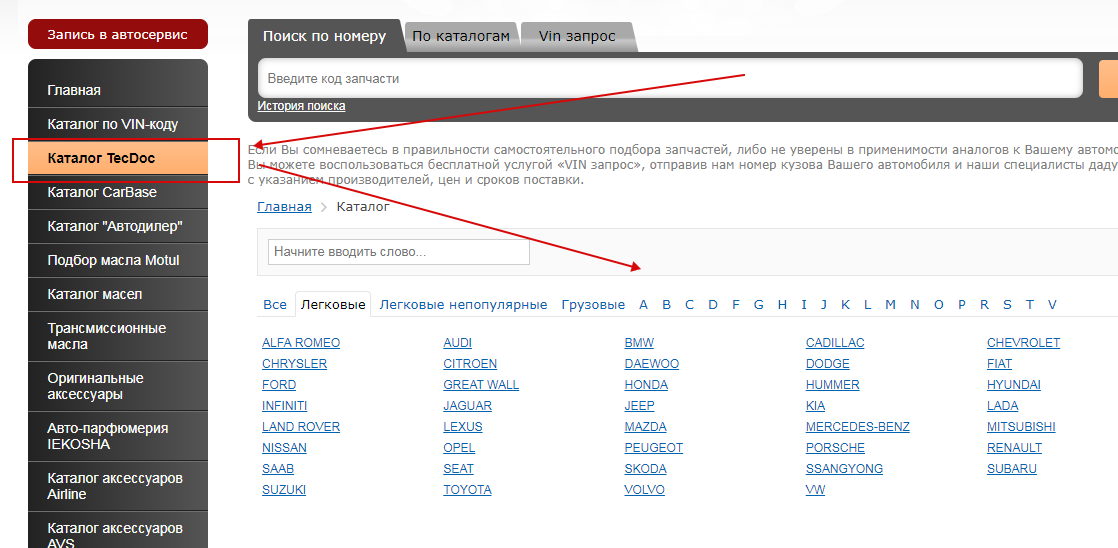Filter brands by letter F
This screenshot has height=548, width=1118.
pyautogui.click(x=736, y=305)
